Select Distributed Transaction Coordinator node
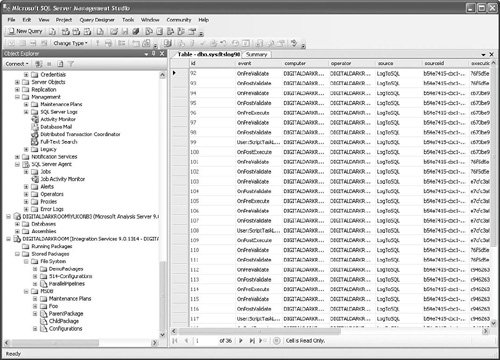This screenshot has width=500, height=360. tap(80, 134)
